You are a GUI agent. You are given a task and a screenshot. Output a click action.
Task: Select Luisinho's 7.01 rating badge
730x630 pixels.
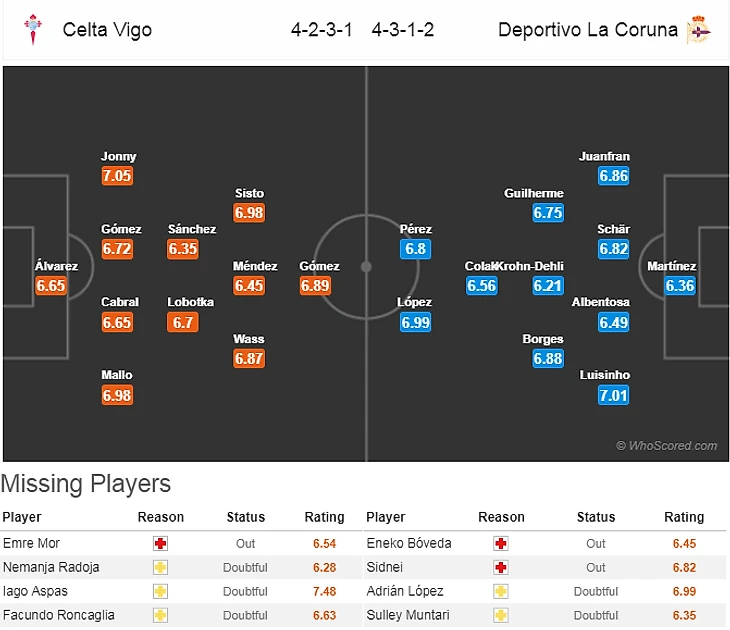(614, 395)
